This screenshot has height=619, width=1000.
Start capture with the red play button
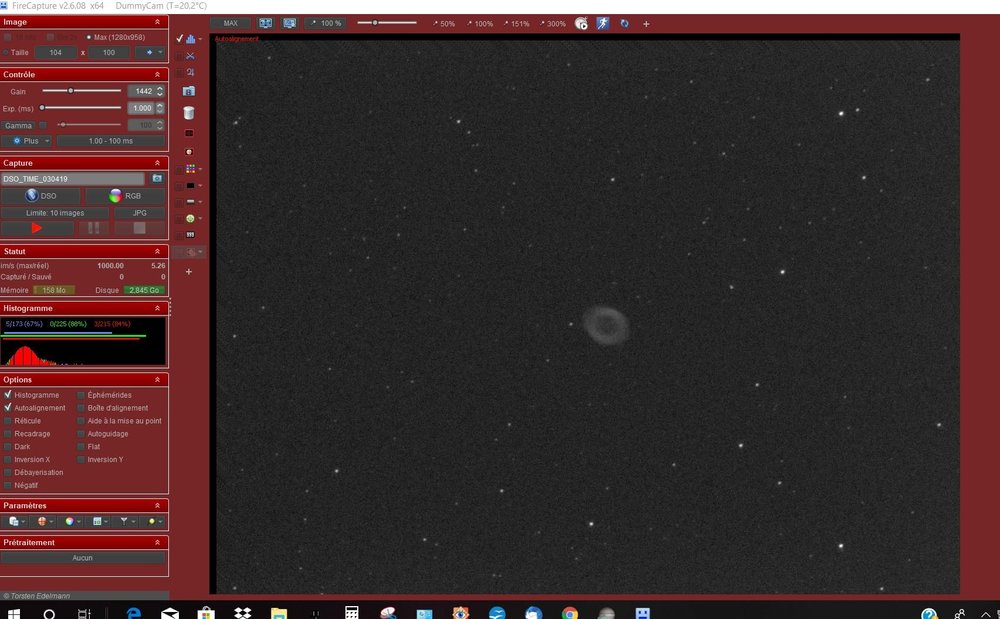pos(37,228)
